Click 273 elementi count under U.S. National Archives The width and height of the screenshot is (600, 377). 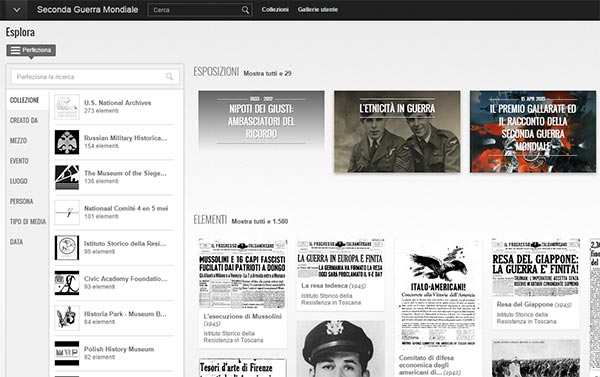coord(101,111)
